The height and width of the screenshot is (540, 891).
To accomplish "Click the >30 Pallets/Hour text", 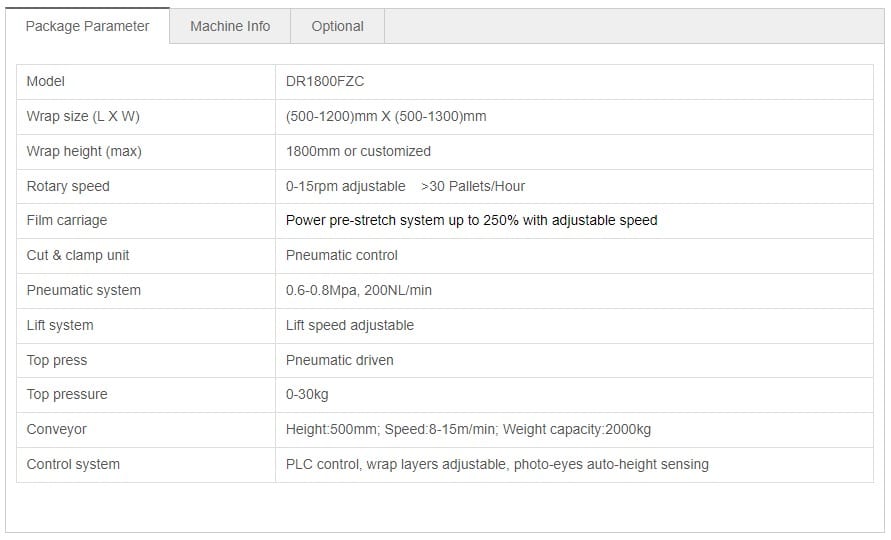I will click(473, 186).
